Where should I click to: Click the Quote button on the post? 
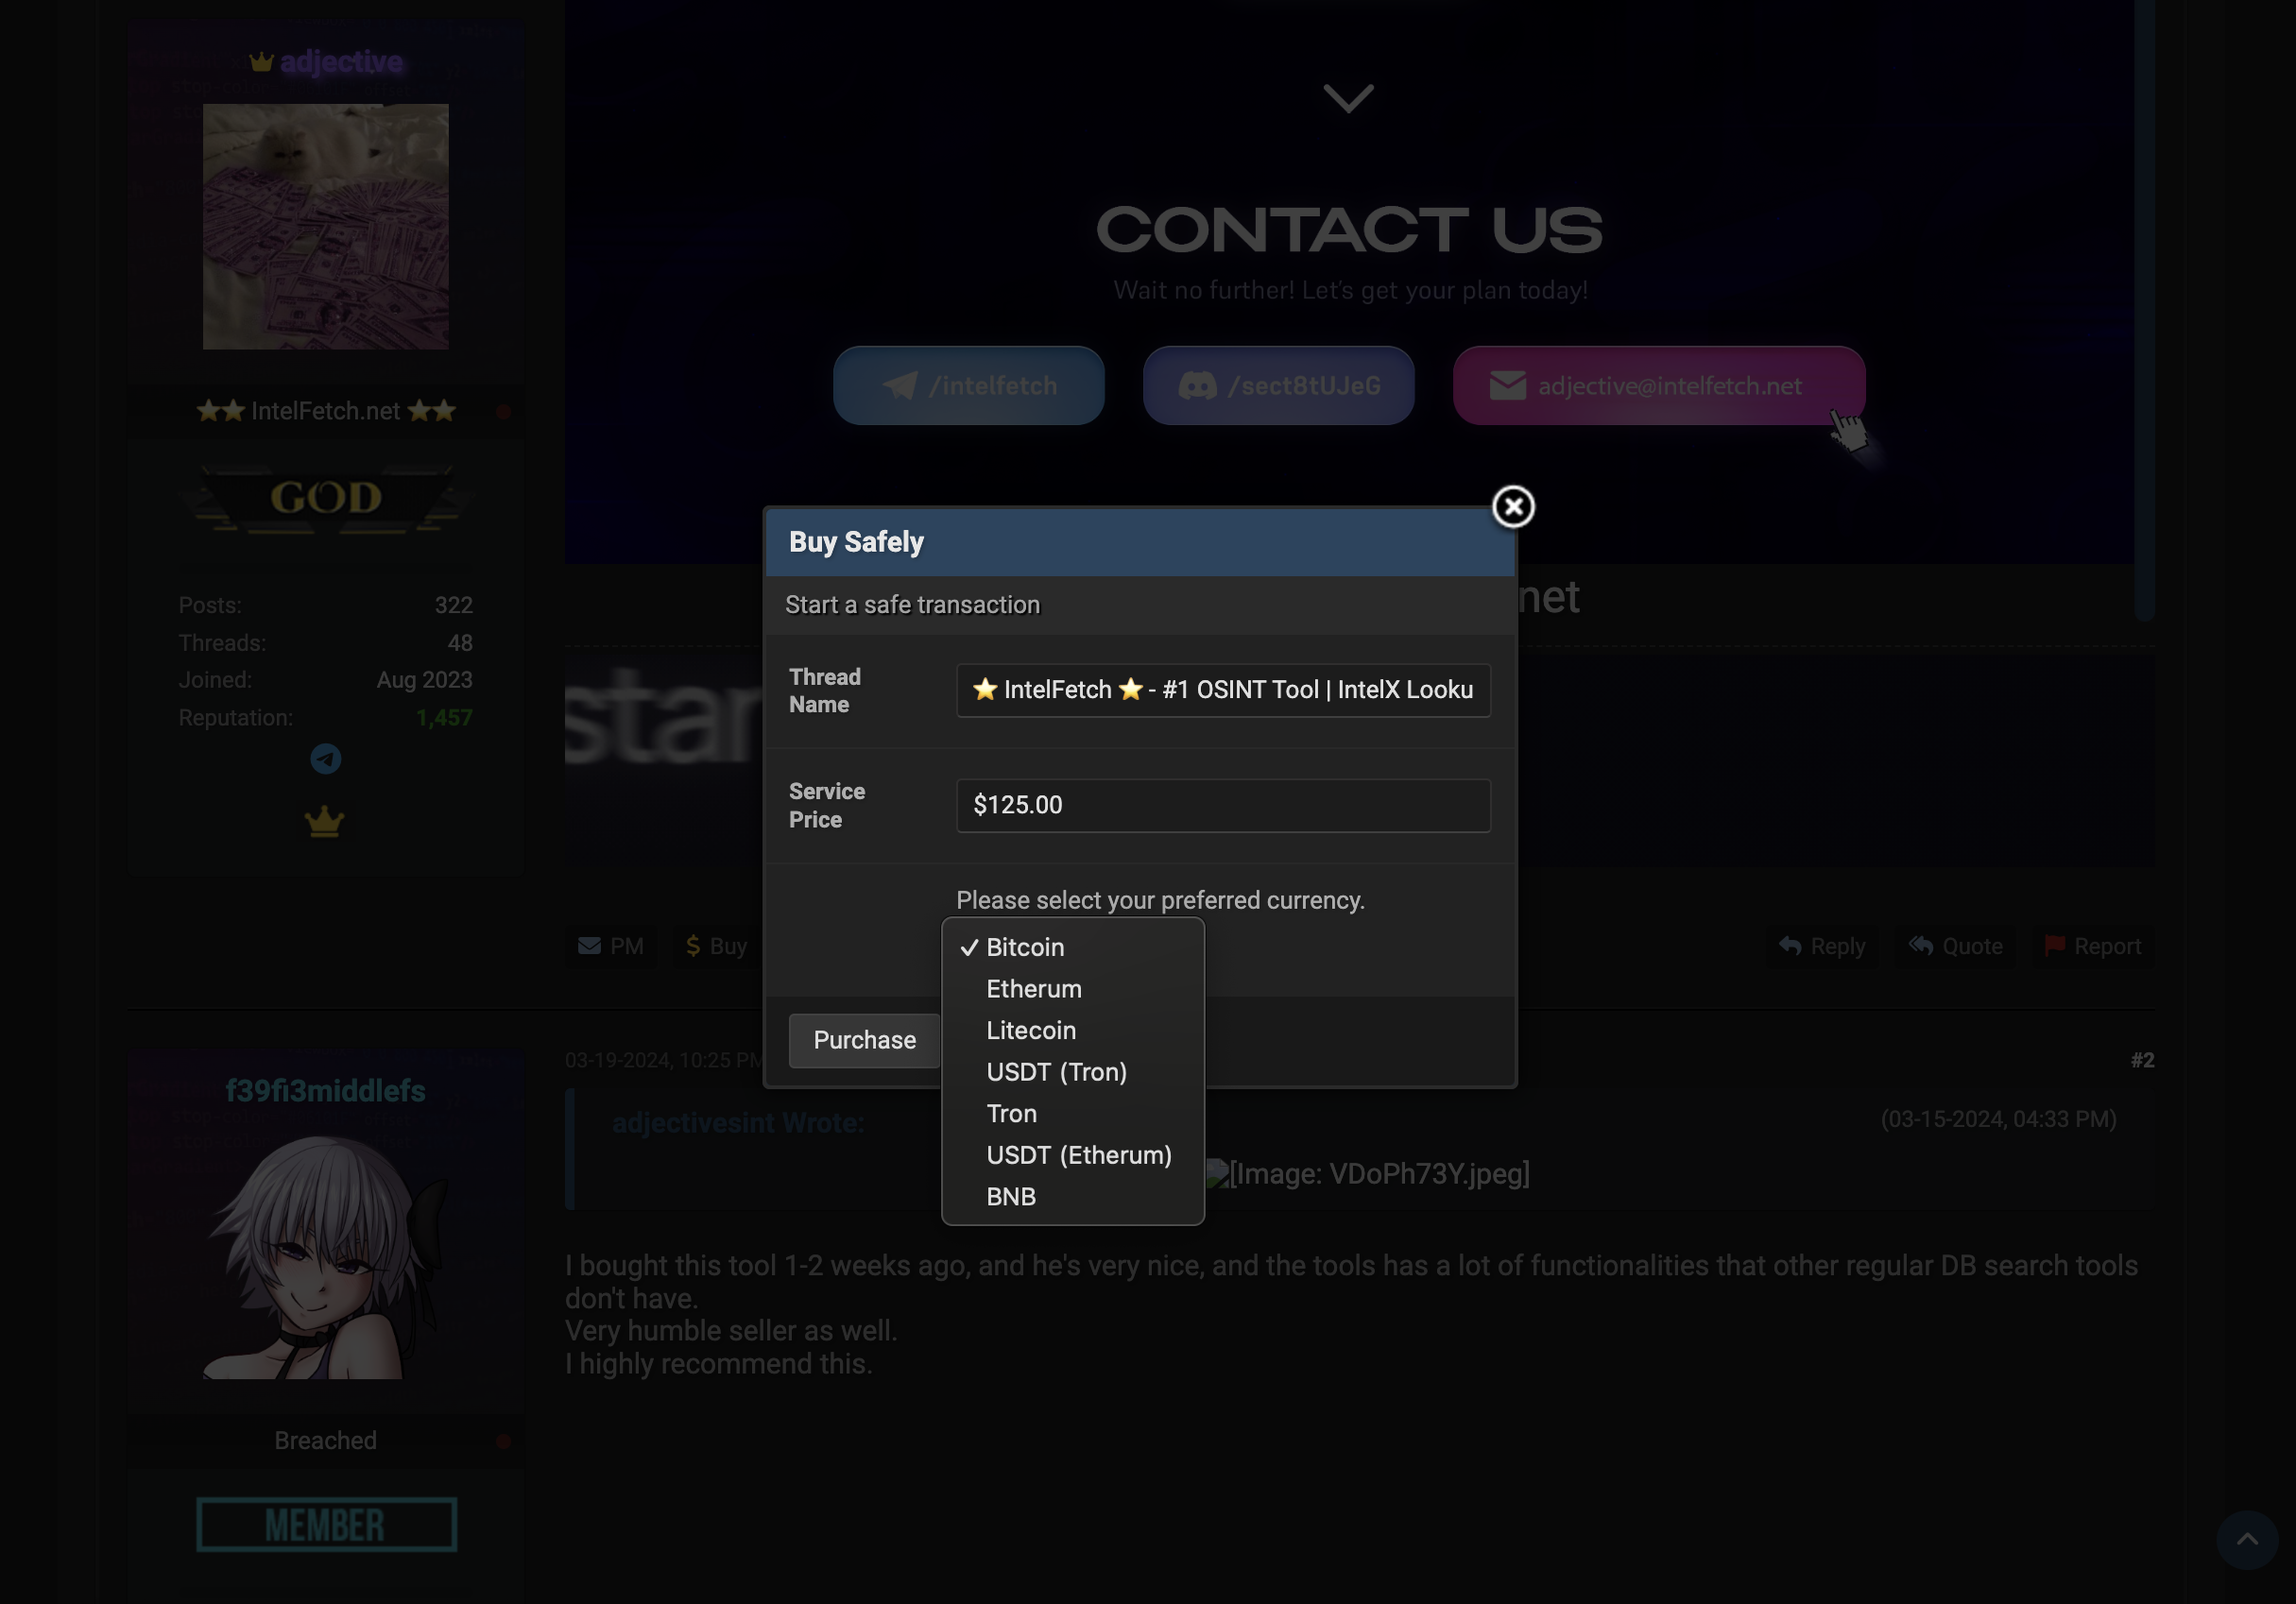click(1955, 946)
